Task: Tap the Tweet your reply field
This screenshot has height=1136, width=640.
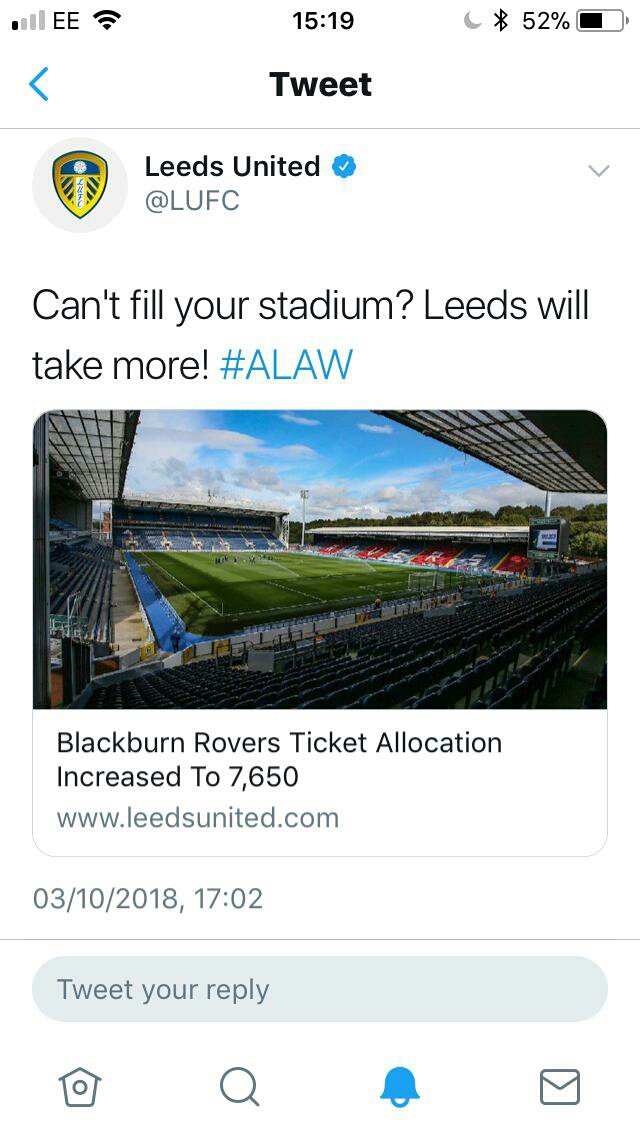Action: 320,989
